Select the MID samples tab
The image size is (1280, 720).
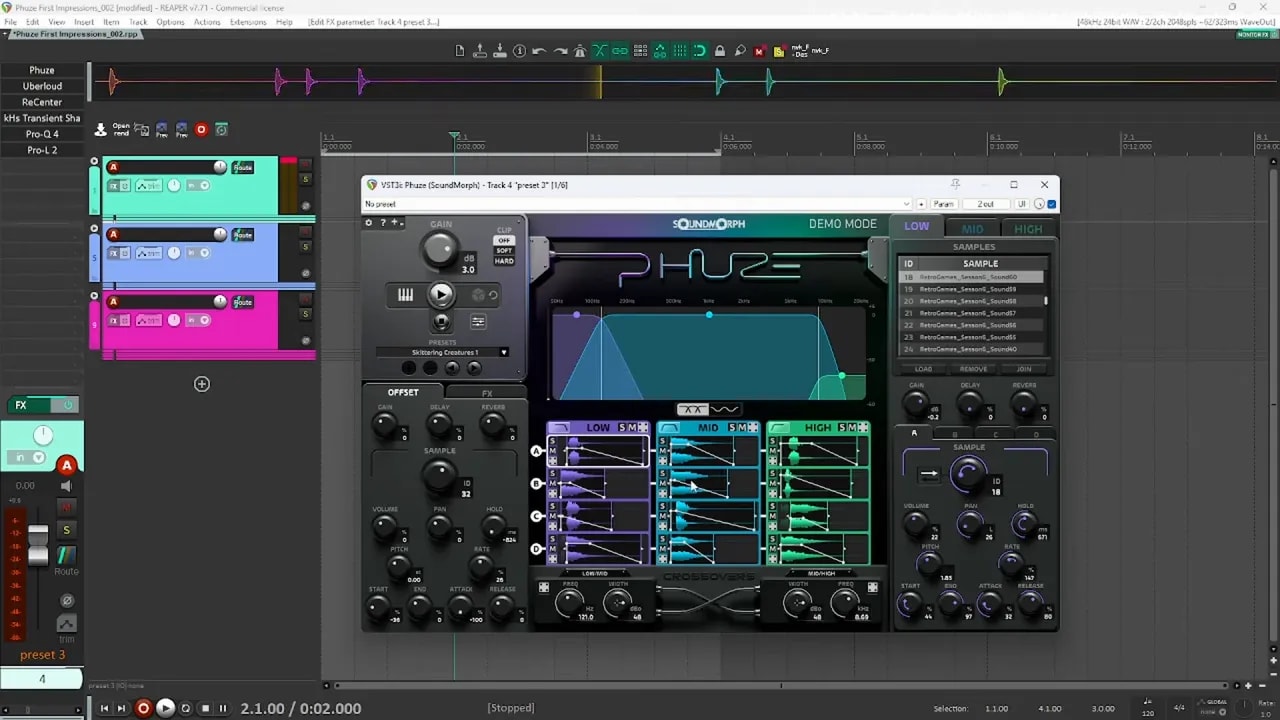click(972, 228)
